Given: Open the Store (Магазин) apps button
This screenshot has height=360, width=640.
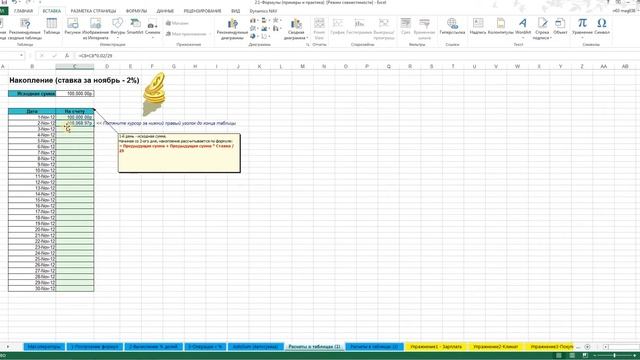Looking at the screenshot, I should [x=177, y=23].
